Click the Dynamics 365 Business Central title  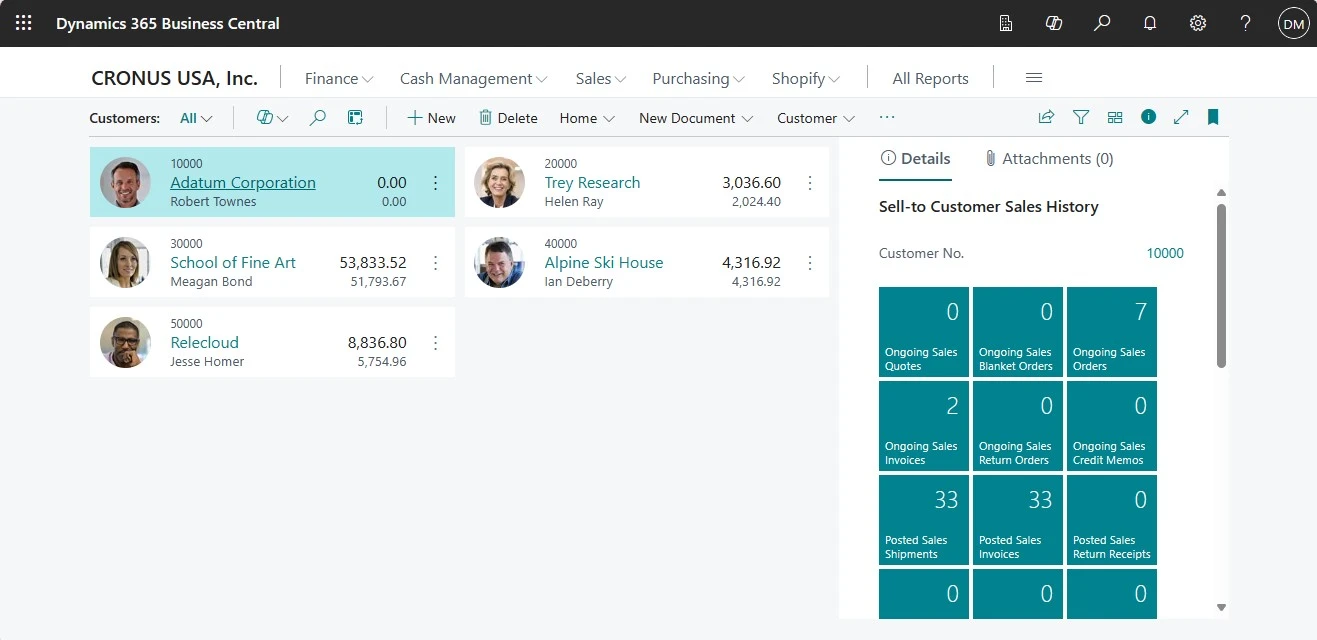click(x=168, y=23)
